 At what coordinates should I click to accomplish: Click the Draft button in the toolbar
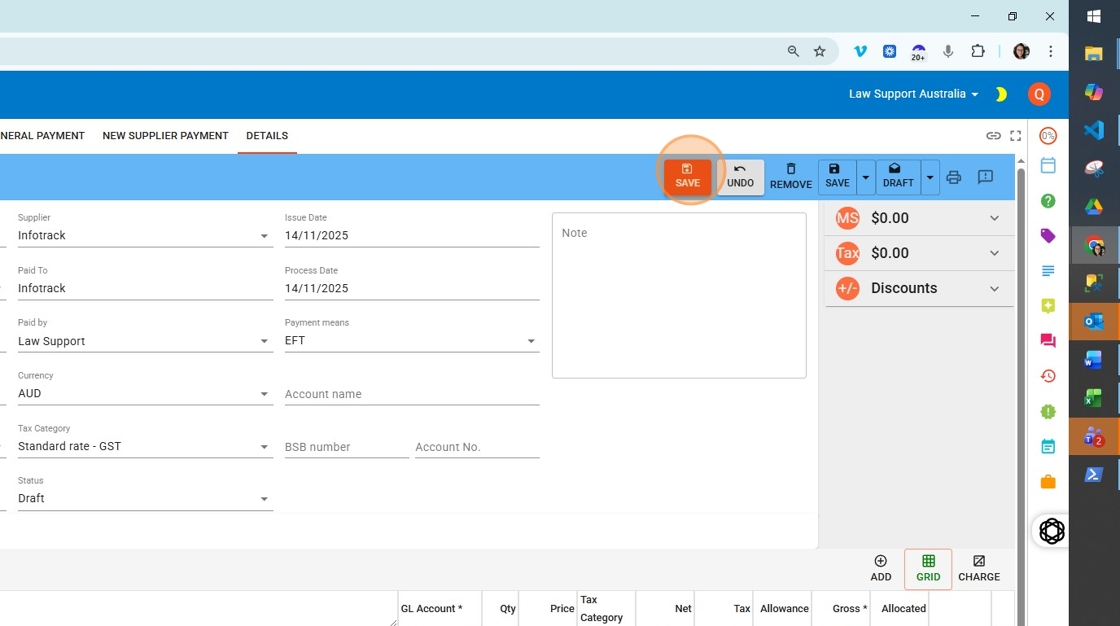click(x=895, y=176)
